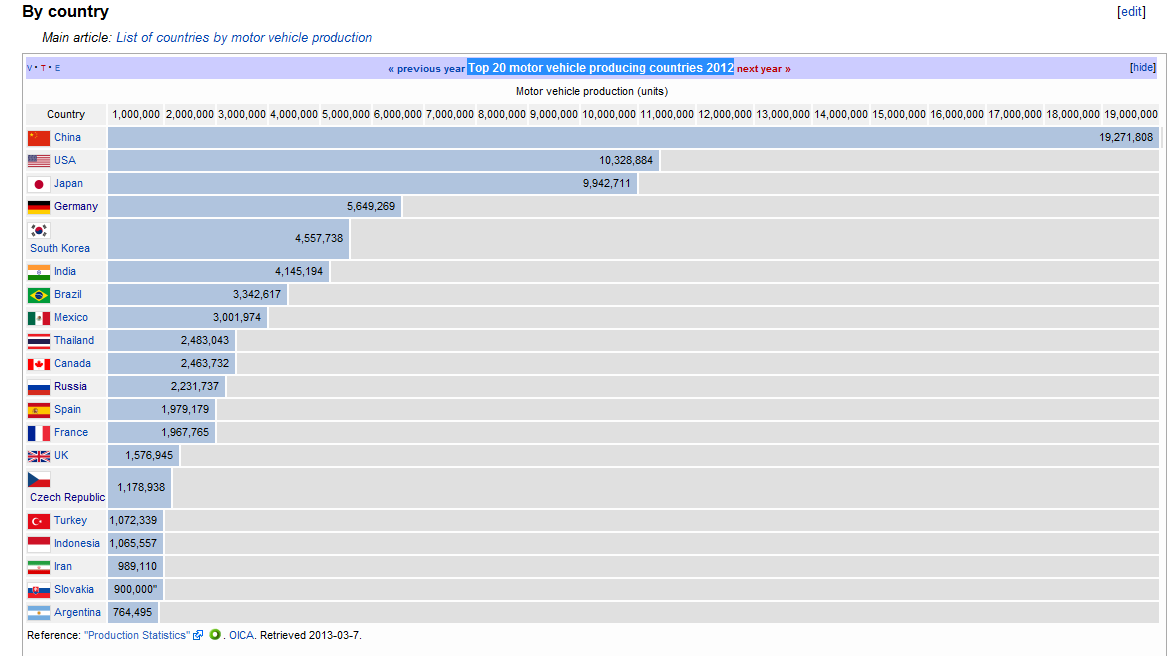Click China's 19,271,808 production value

pyautogui.click(x=1126, y=137)
